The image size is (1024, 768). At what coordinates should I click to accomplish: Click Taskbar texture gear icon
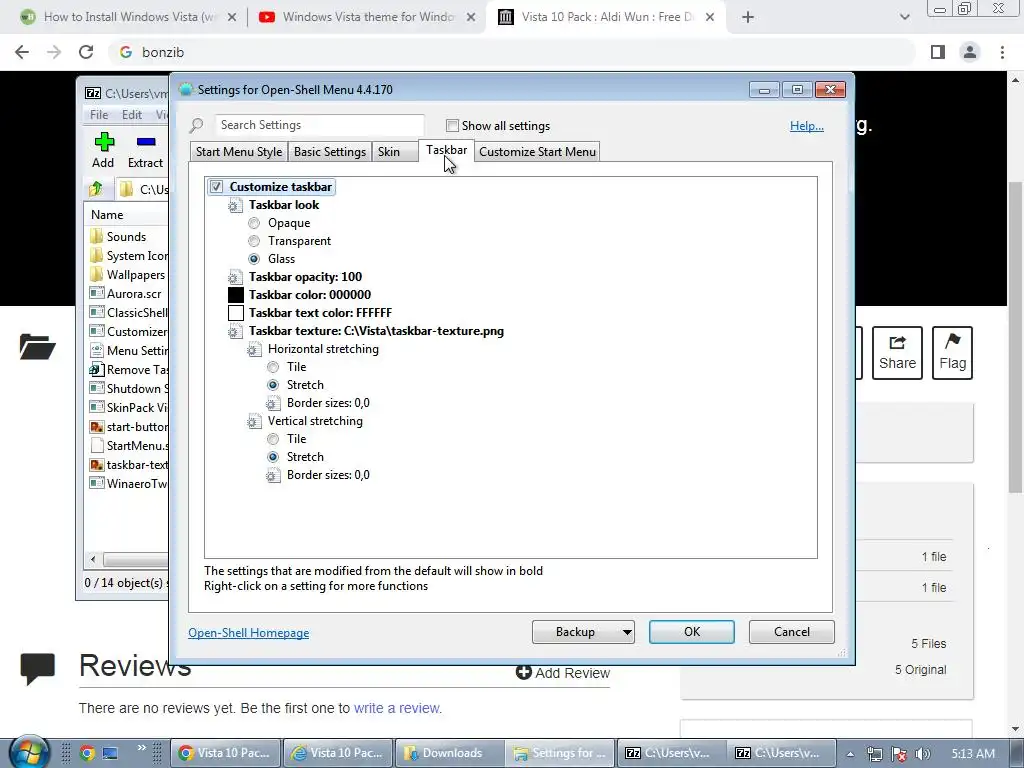(x=235, y=332)
